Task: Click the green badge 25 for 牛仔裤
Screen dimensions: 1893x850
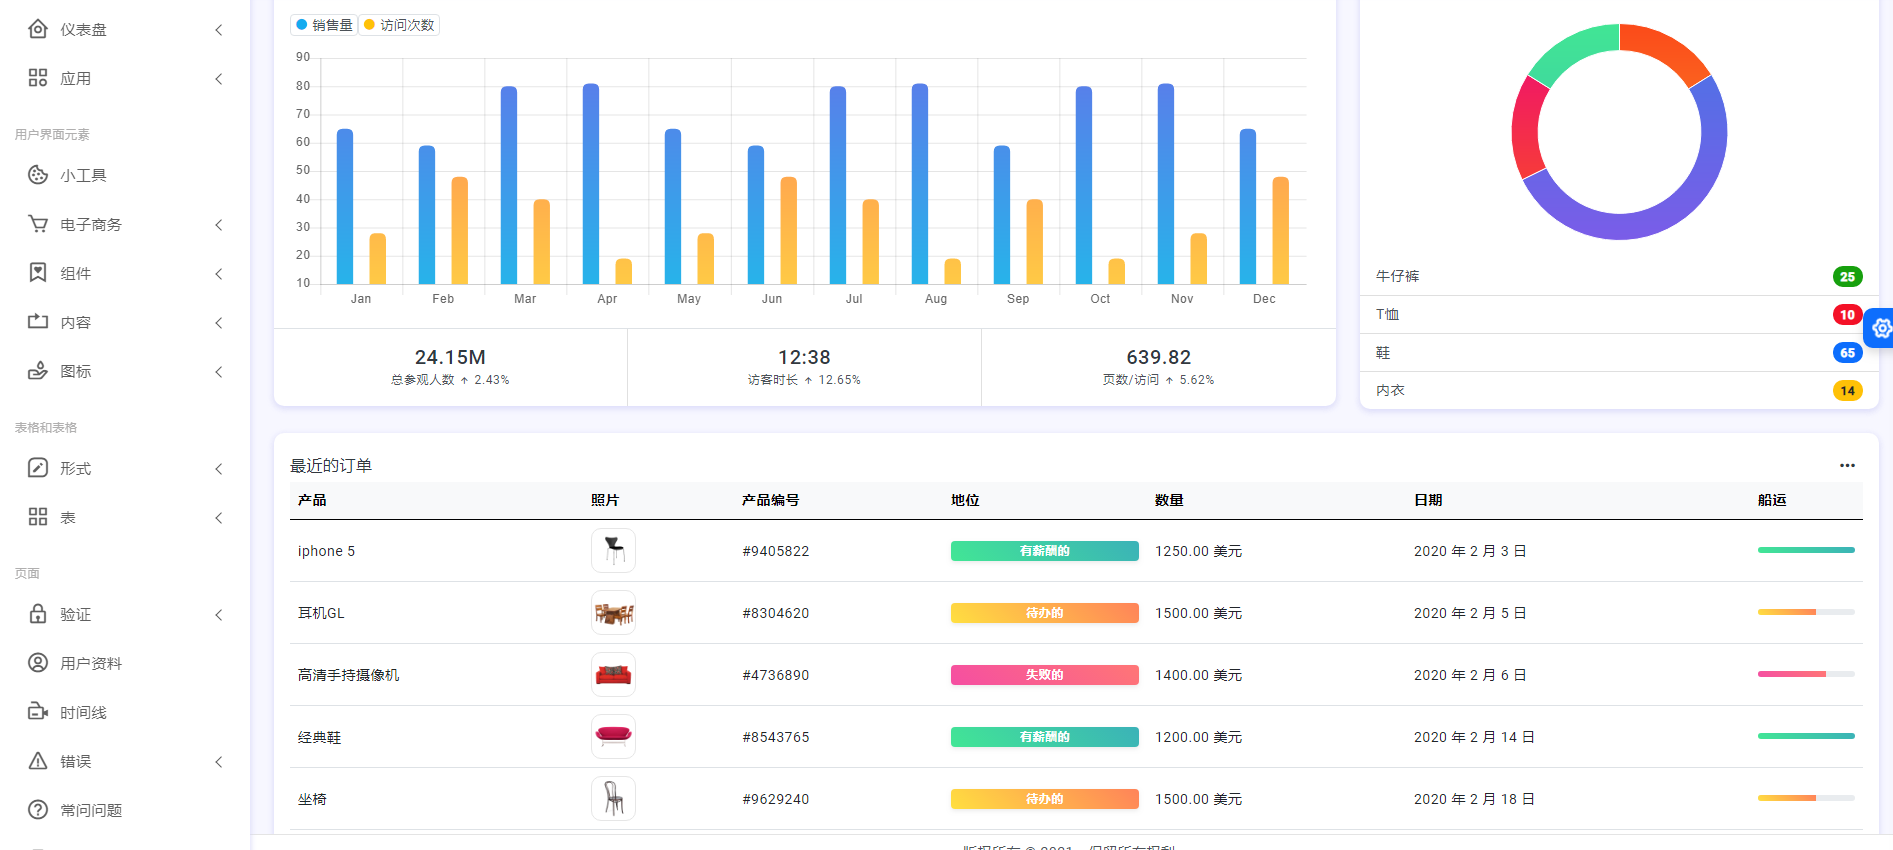Action: pos(1847,277)
